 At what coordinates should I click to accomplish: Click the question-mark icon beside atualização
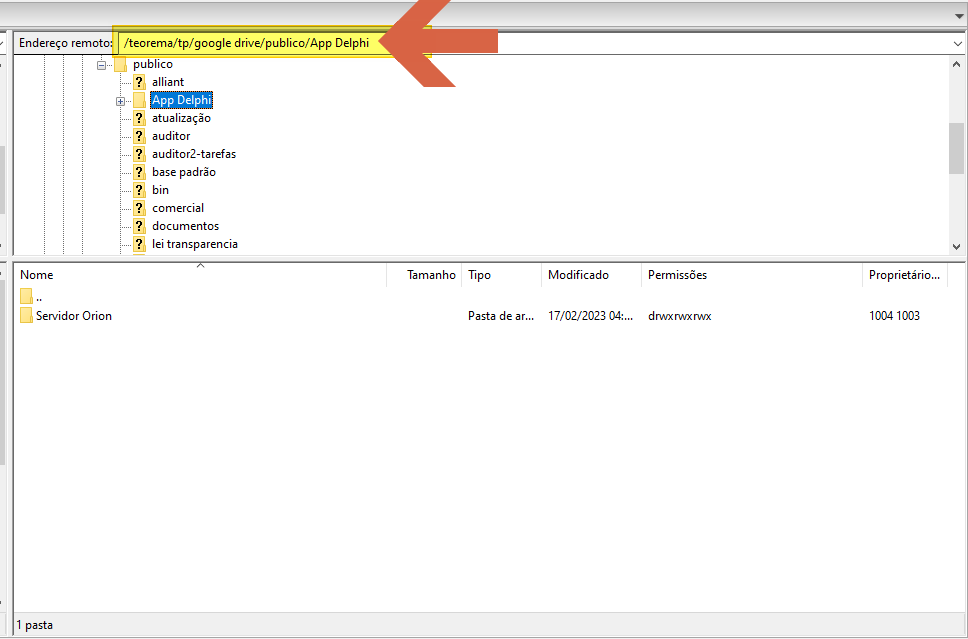pyautogui.click(x=140, y=118)
